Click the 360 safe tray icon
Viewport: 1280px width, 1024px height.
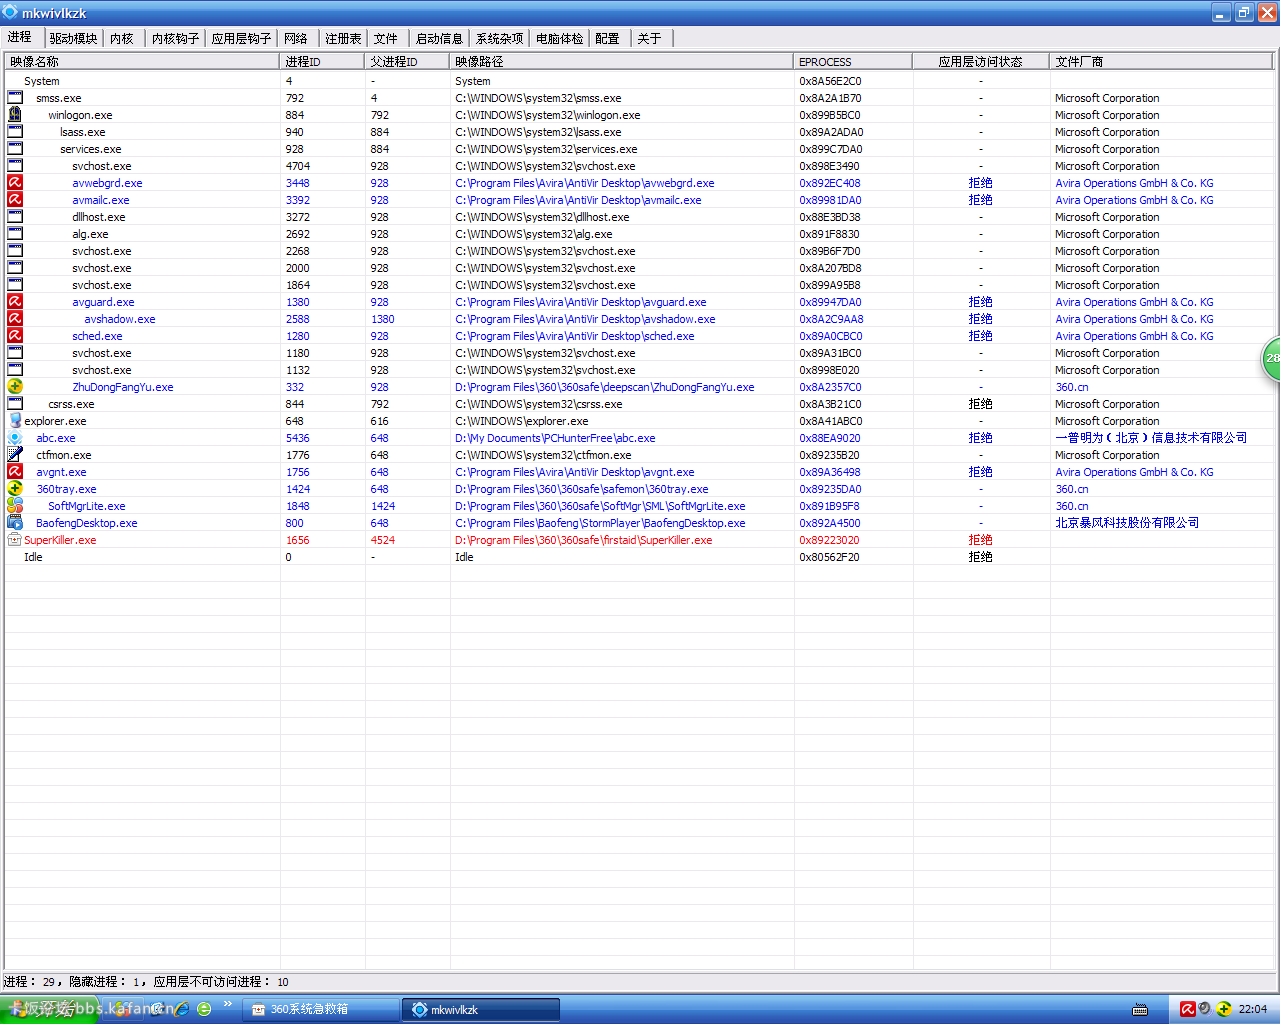click(1224, 1009)
